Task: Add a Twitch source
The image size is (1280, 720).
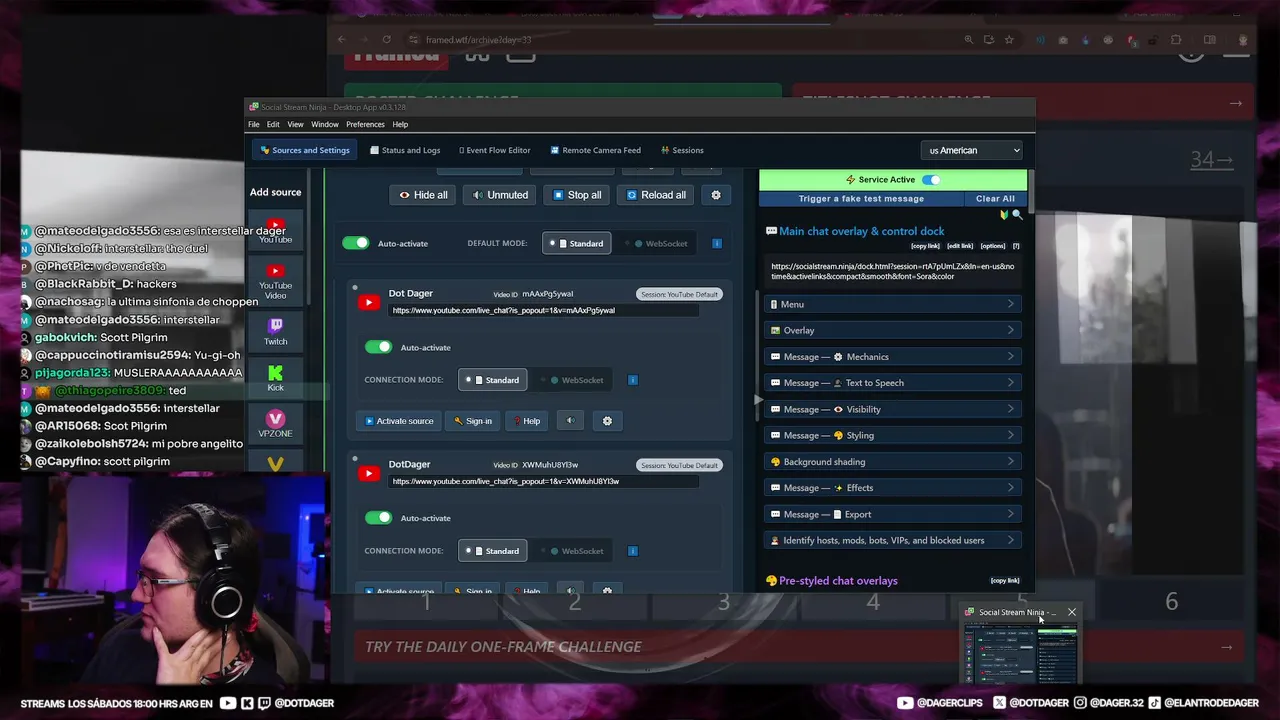Action: 275,332
